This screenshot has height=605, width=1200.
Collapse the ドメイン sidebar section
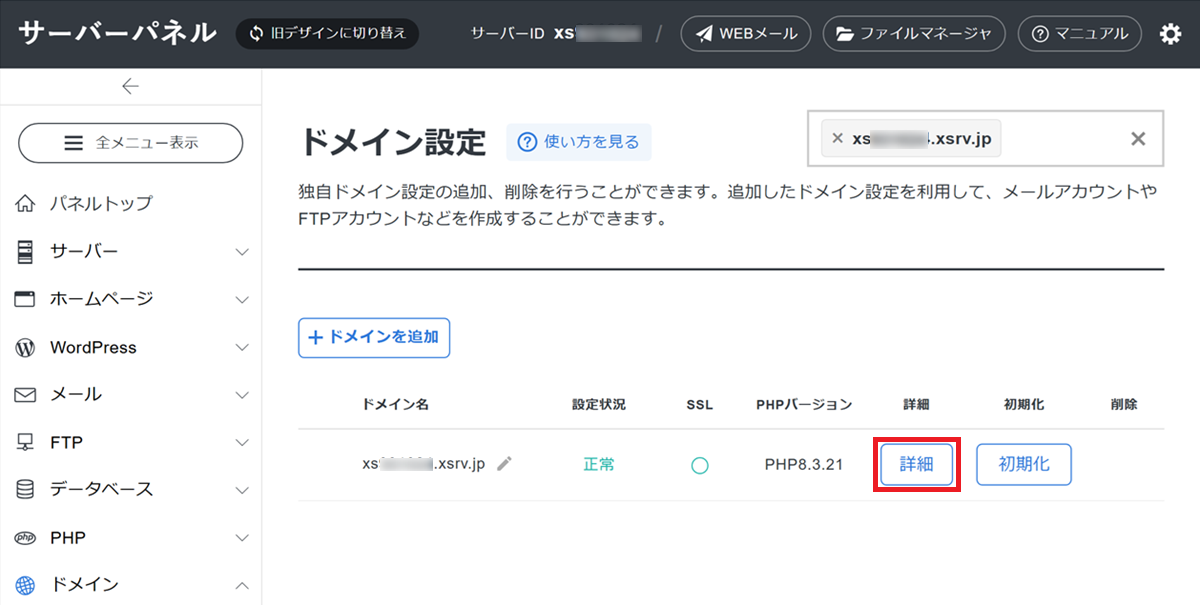130,585
